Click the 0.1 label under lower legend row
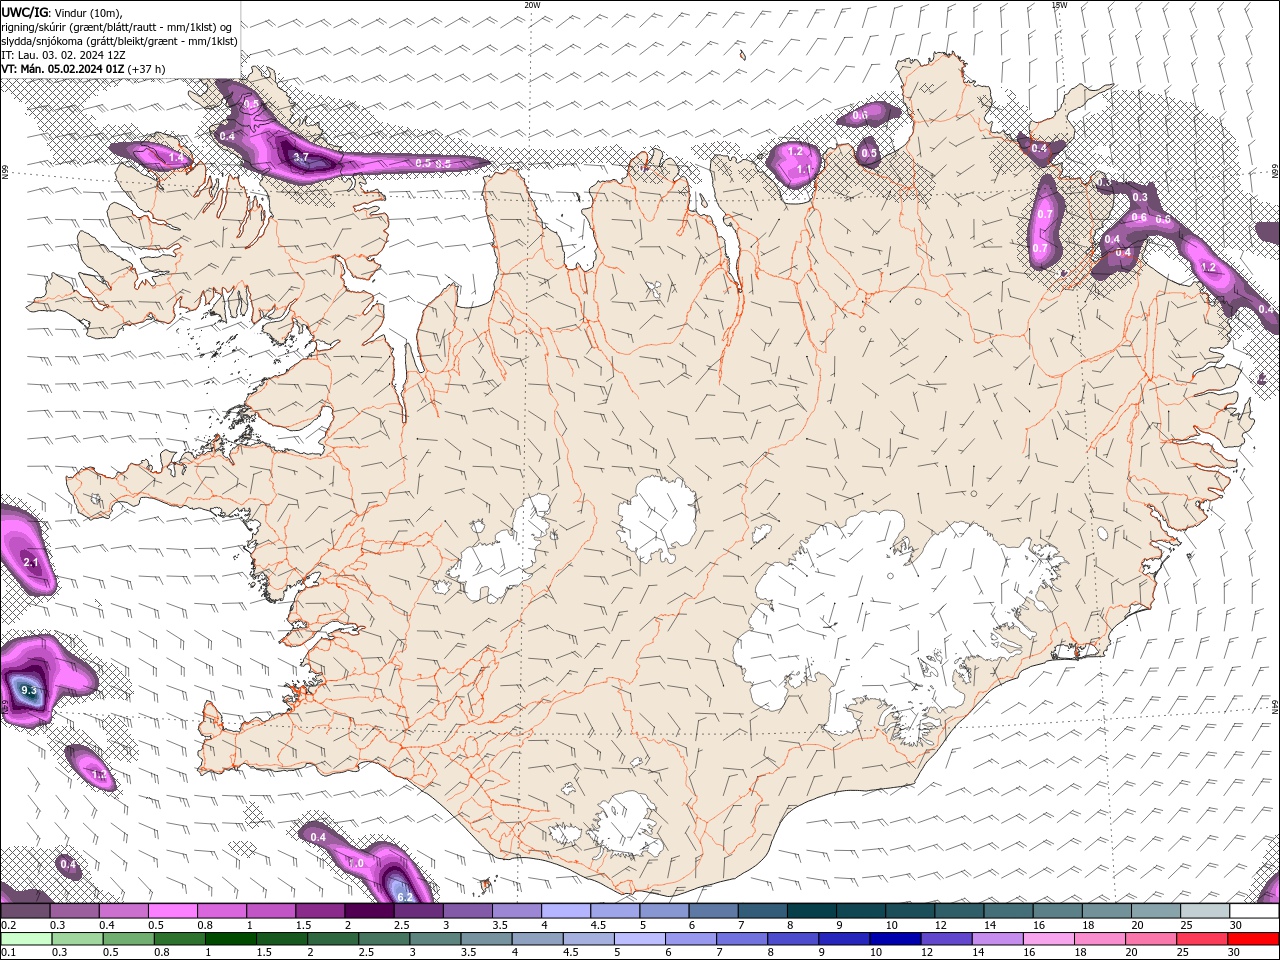The height and width of the screenshot is (960, 1280). tap(9, 953)
